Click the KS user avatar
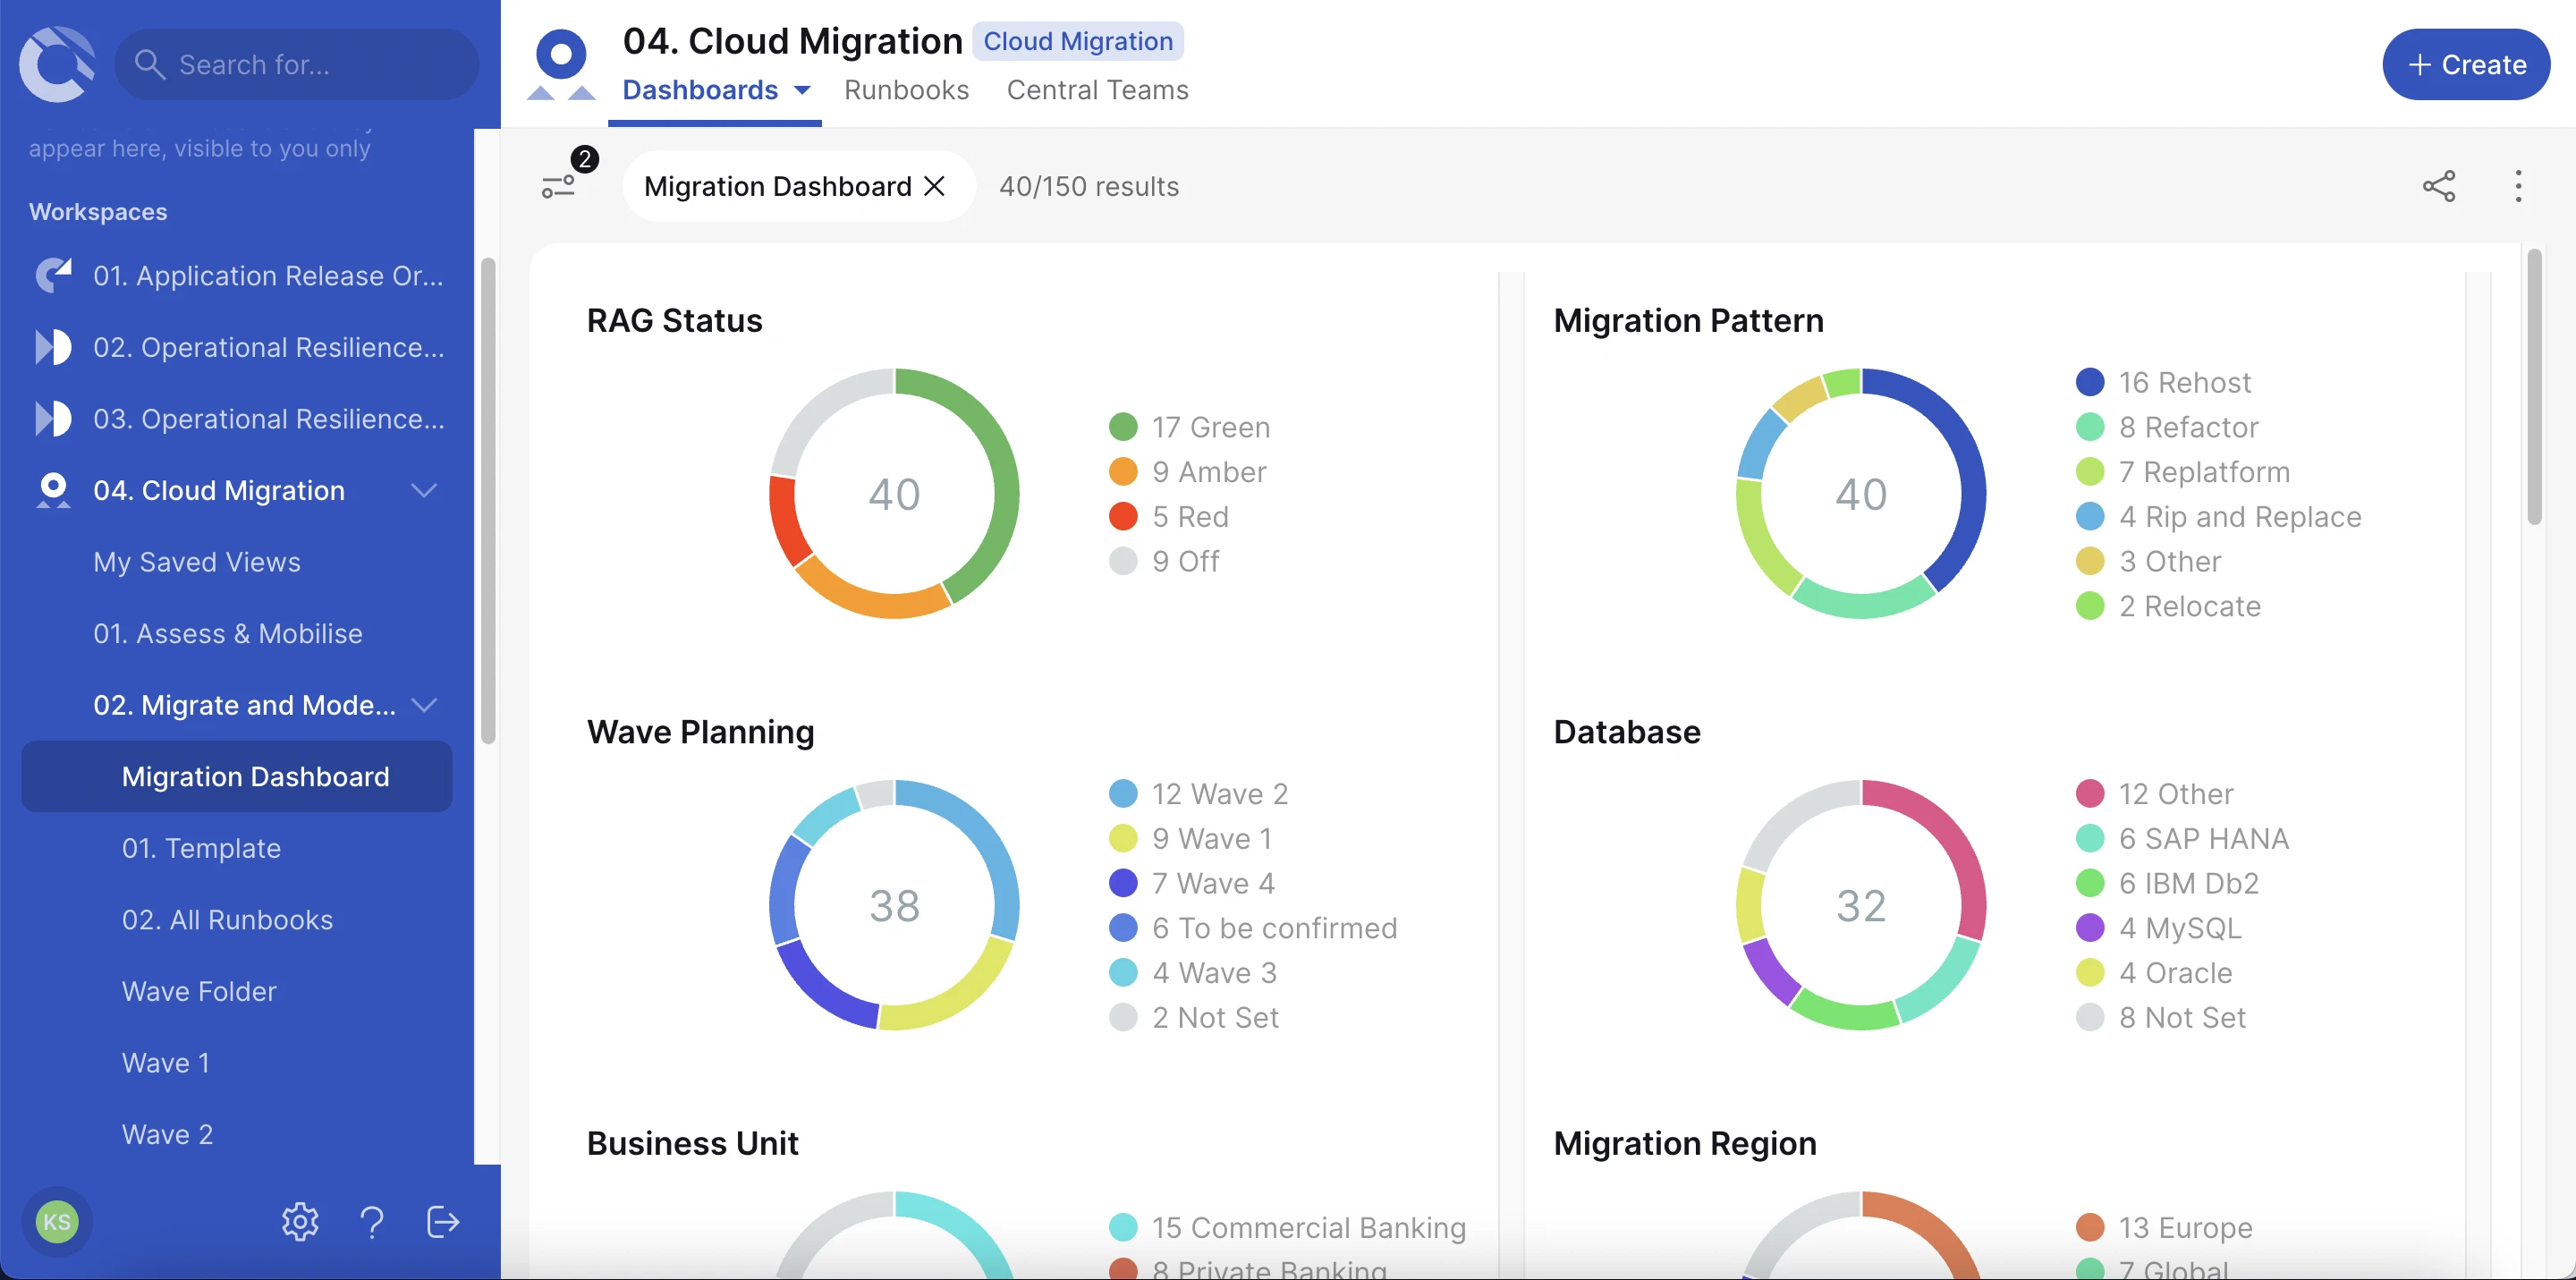This screenshot has height=1280, width=2576. point(56,1221)
